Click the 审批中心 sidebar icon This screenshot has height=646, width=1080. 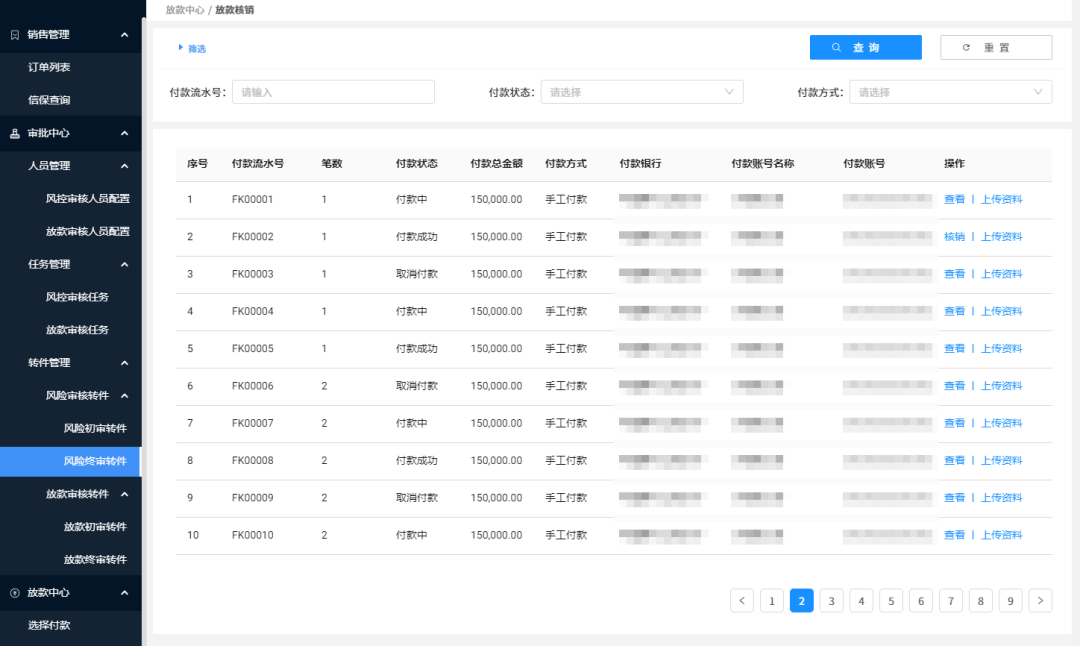(x=13, y=133)
